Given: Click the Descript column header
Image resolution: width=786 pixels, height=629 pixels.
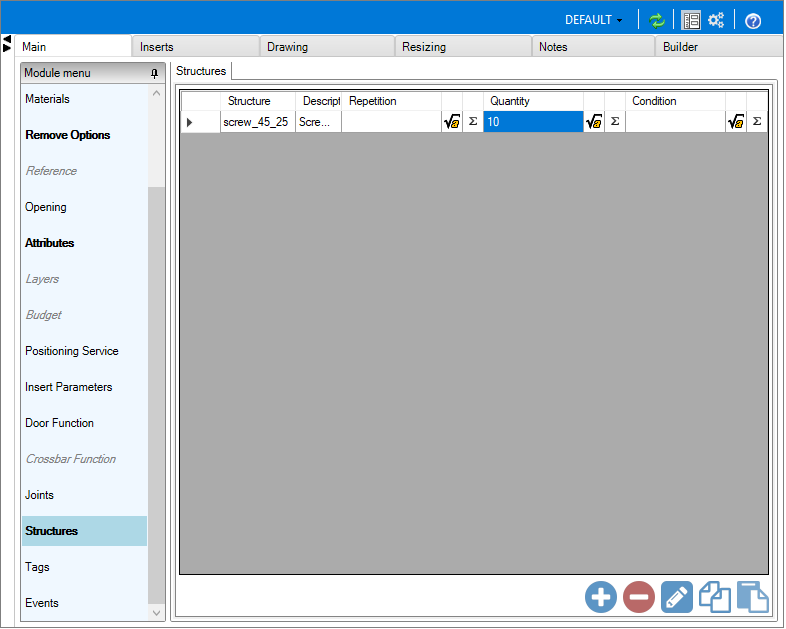Looking at the screenshot, I should [x=318, y=101].
